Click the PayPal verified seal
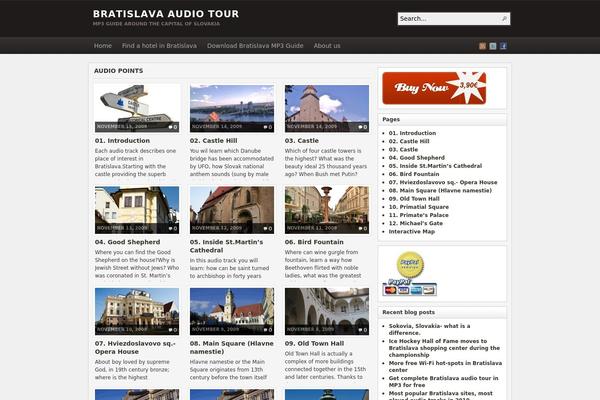Viewport: 600px width, 400px height. coord(410,264)
